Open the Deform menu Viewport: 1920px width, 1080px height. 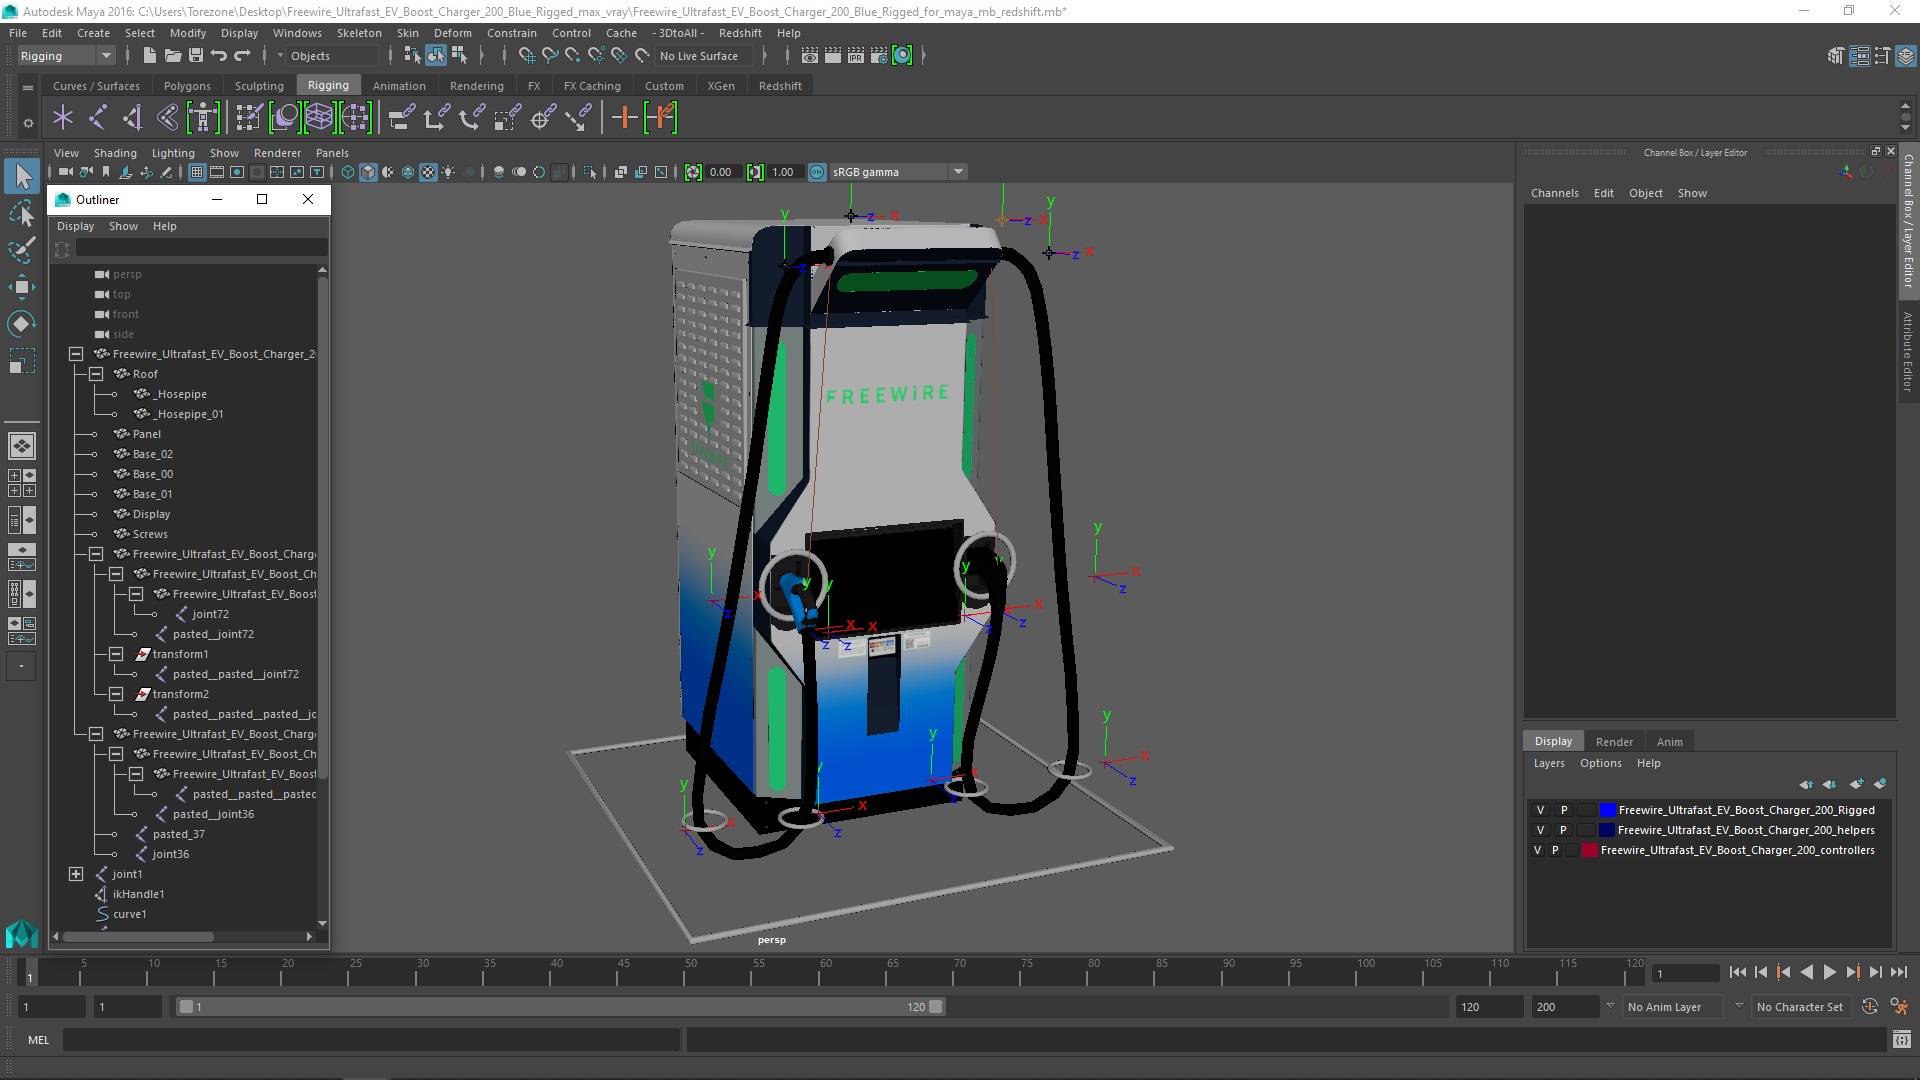(x=452, y=33)
